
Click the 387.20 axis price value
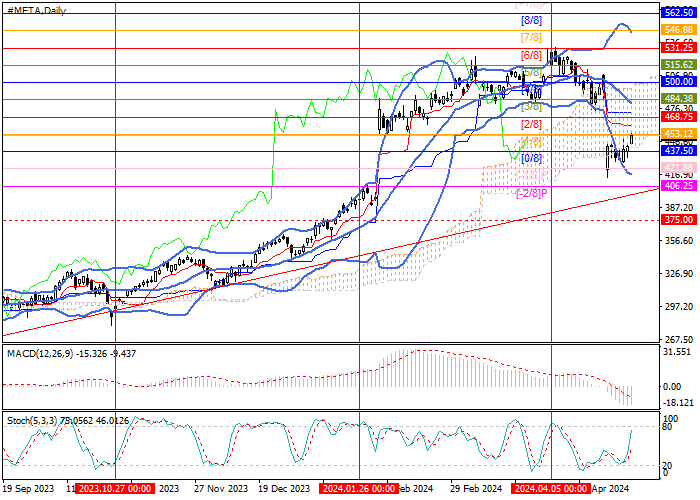coord(679,208)
